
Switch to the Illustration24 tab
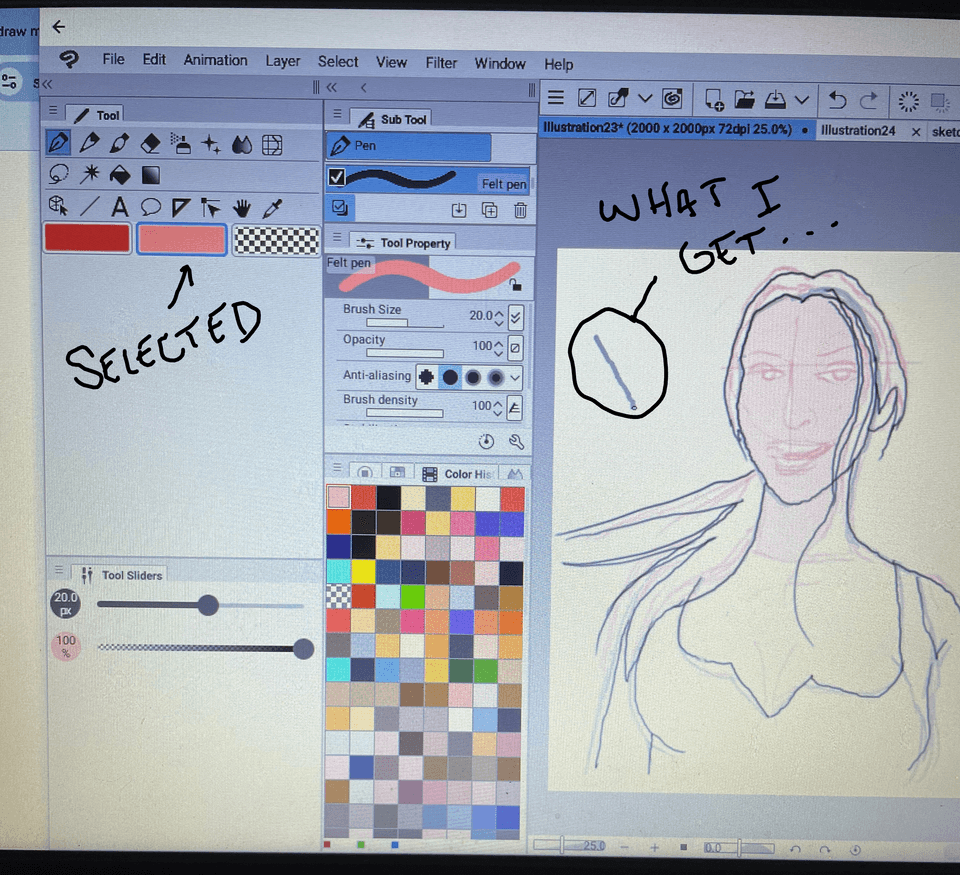tap(857, 131)
